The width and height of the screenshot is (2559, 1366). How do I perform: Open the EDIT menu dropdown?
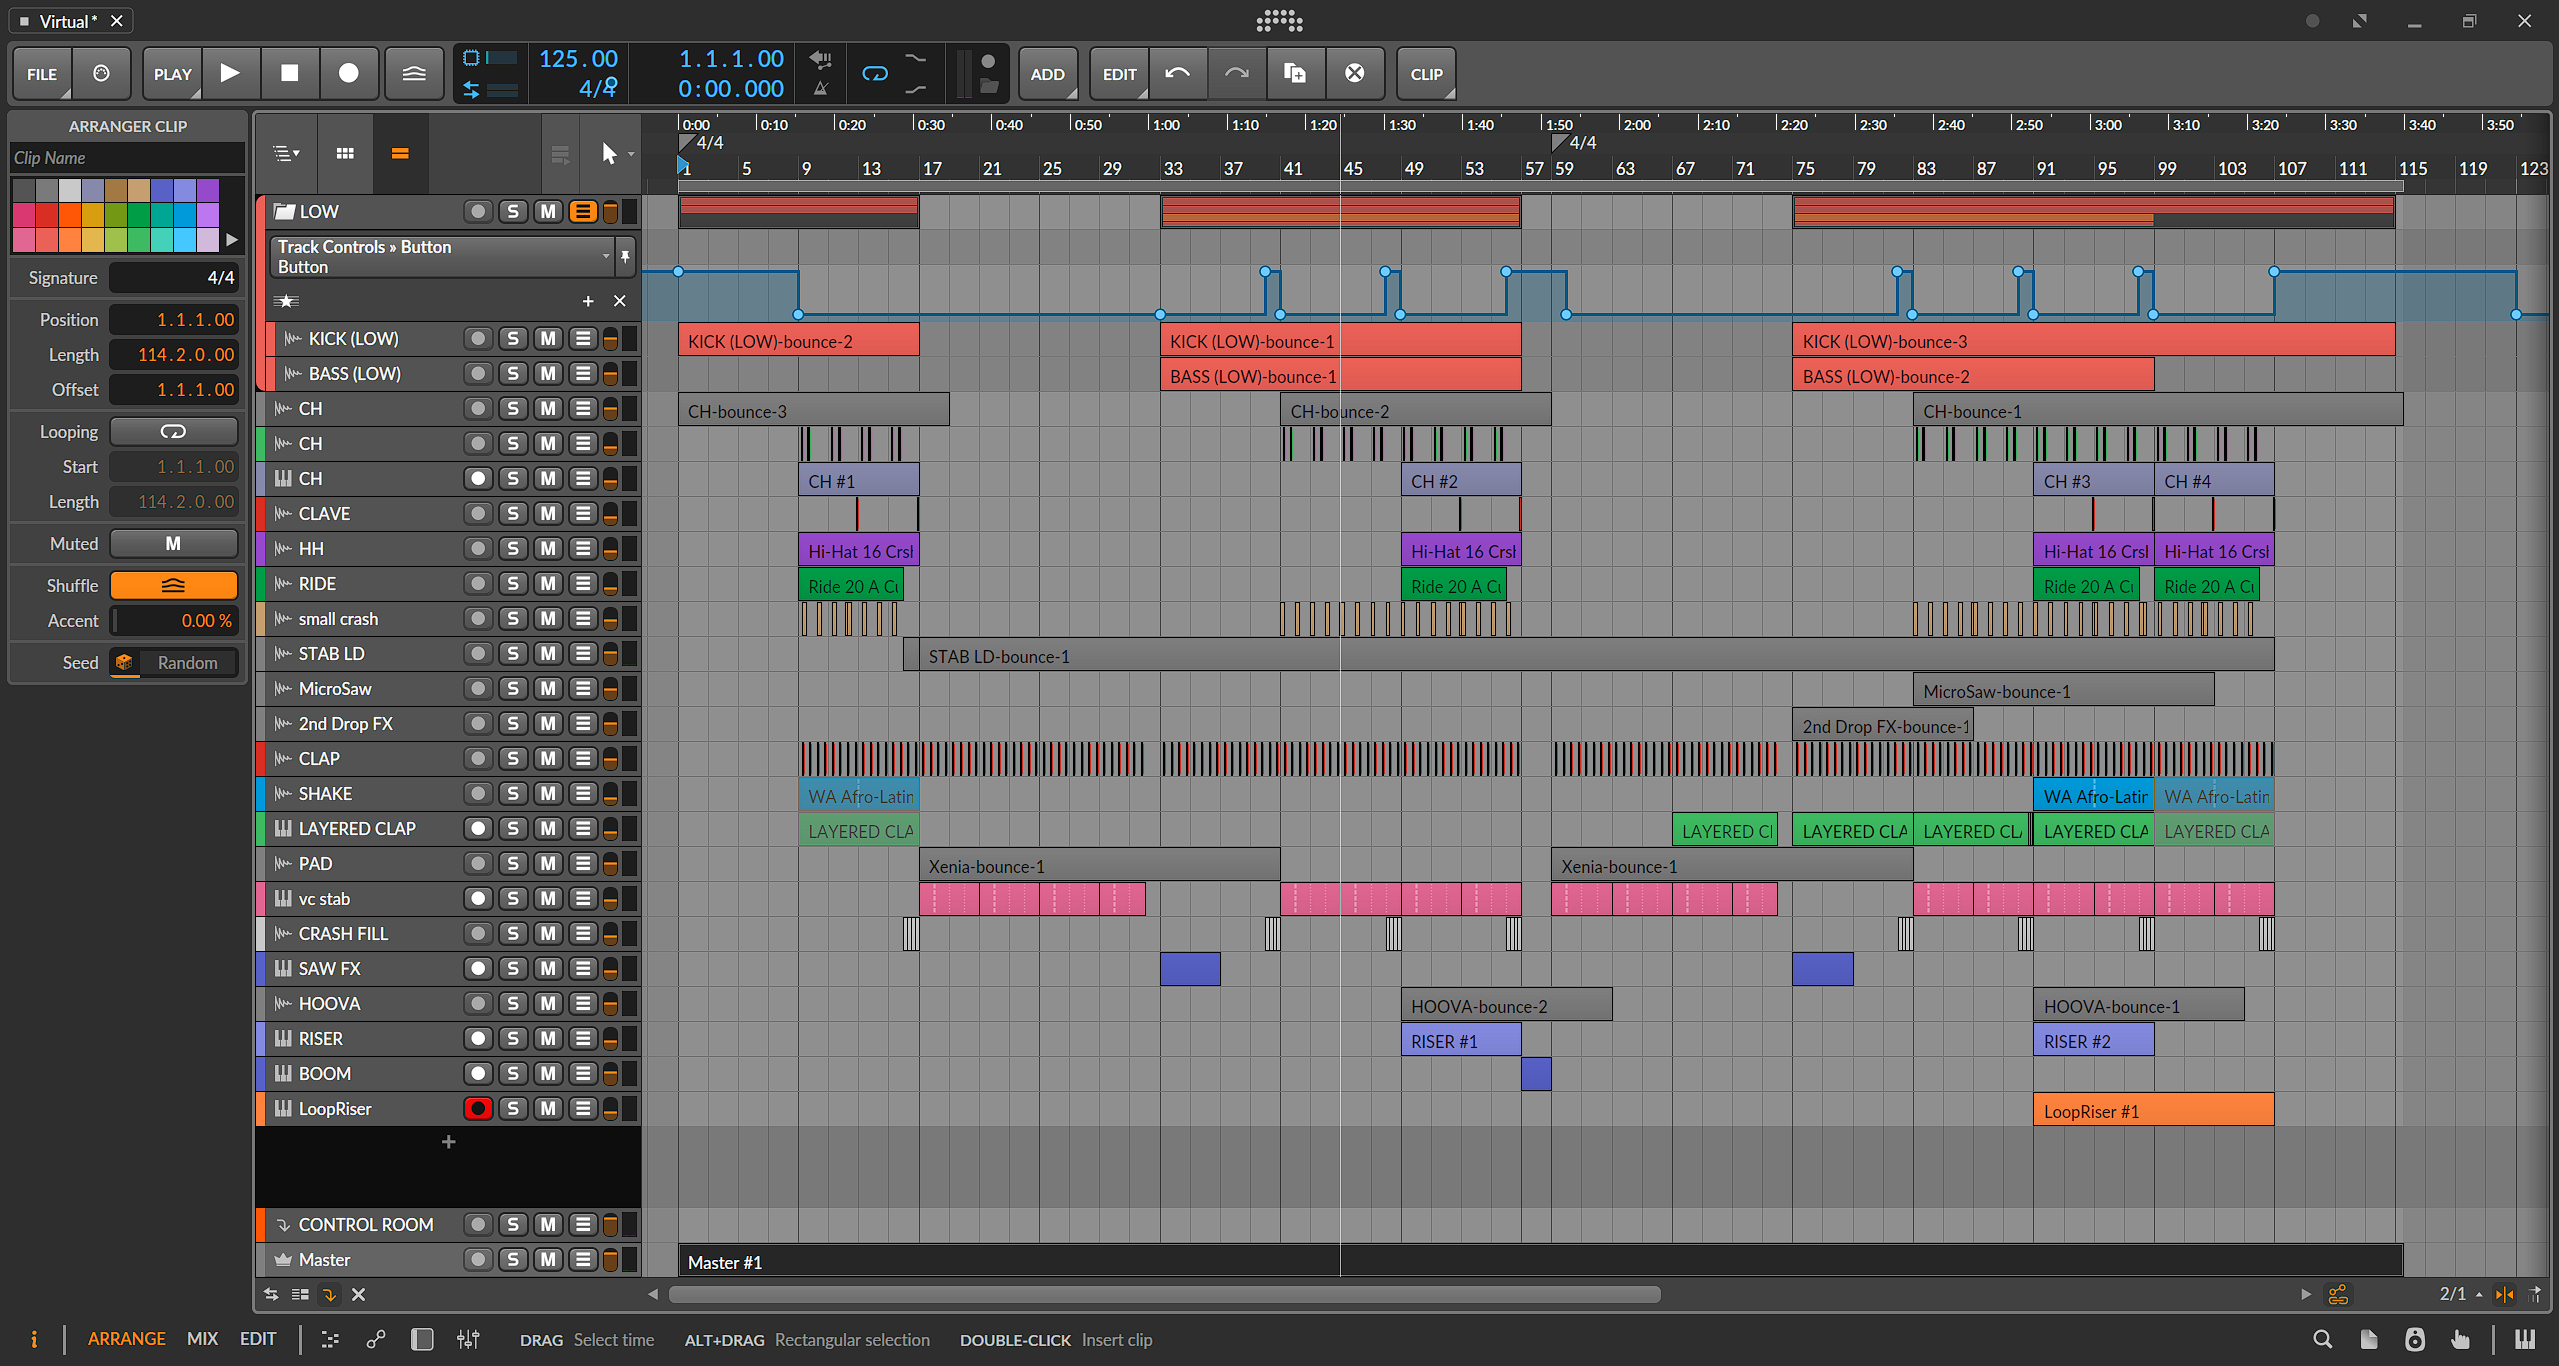[1119, 73]
